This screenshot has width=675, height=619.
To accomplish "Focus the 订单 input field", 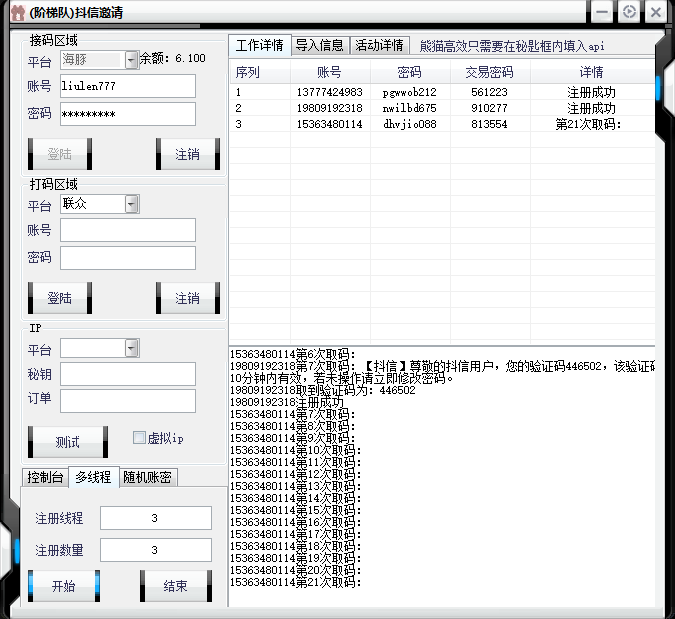I will pos(128,401).
